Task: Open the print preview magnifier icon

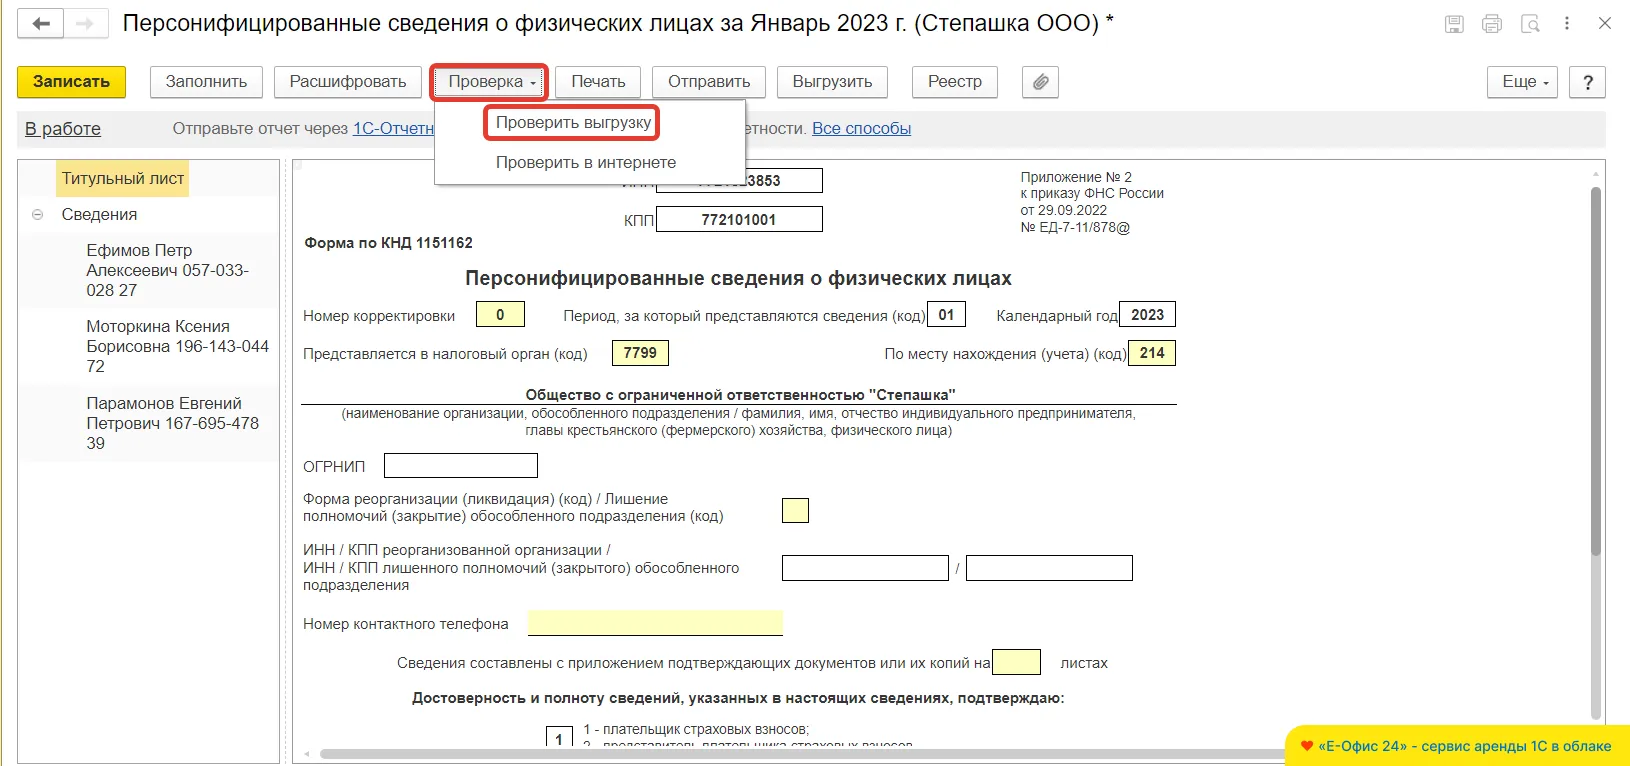Action: coord(1530,24)
